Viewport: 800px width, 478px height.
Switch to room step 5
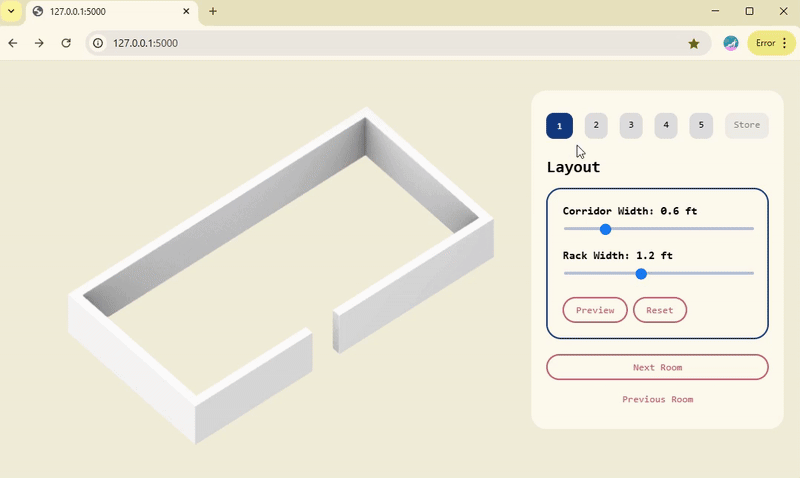click(701, 125)
